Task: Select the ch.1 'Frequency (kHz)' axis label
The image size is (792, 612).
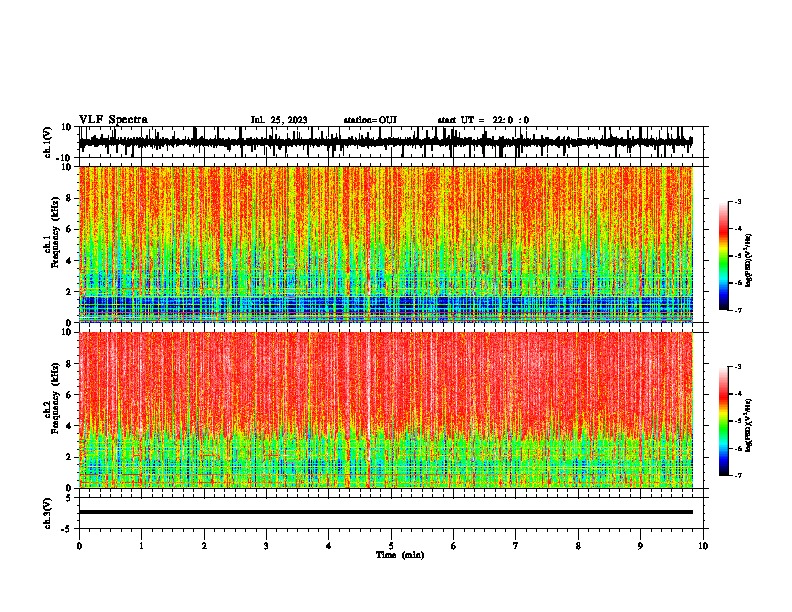Action: pyautogui.click(x=56, y=233)
